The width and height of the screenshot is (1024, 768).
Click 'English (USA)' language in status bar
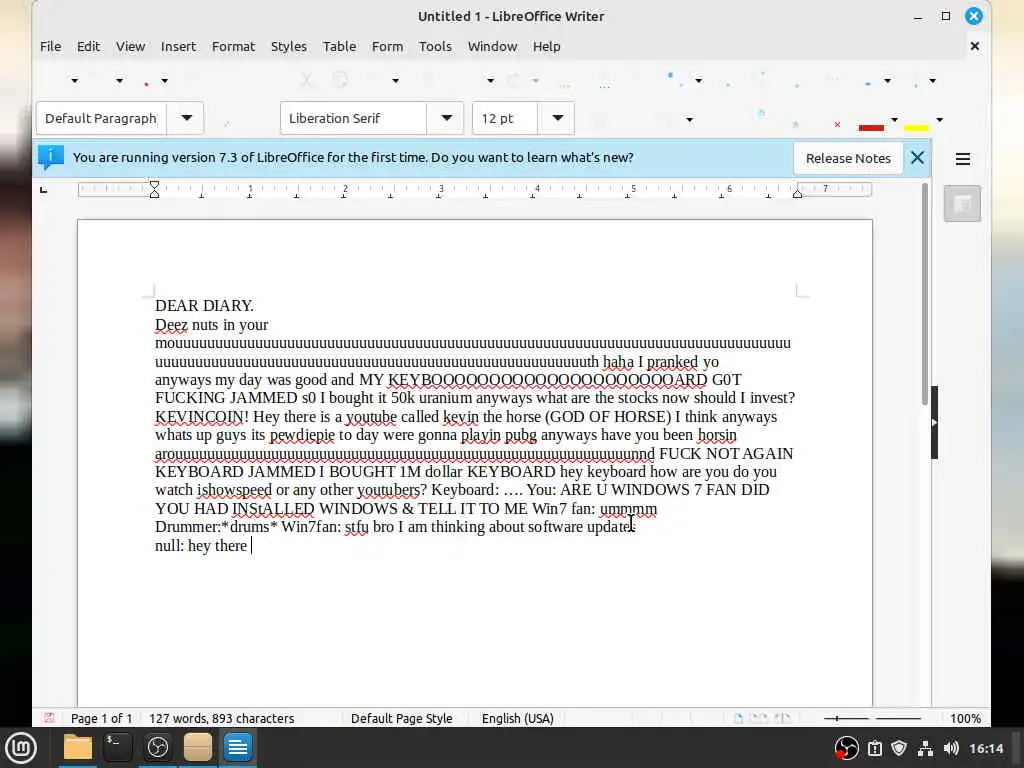518,718
